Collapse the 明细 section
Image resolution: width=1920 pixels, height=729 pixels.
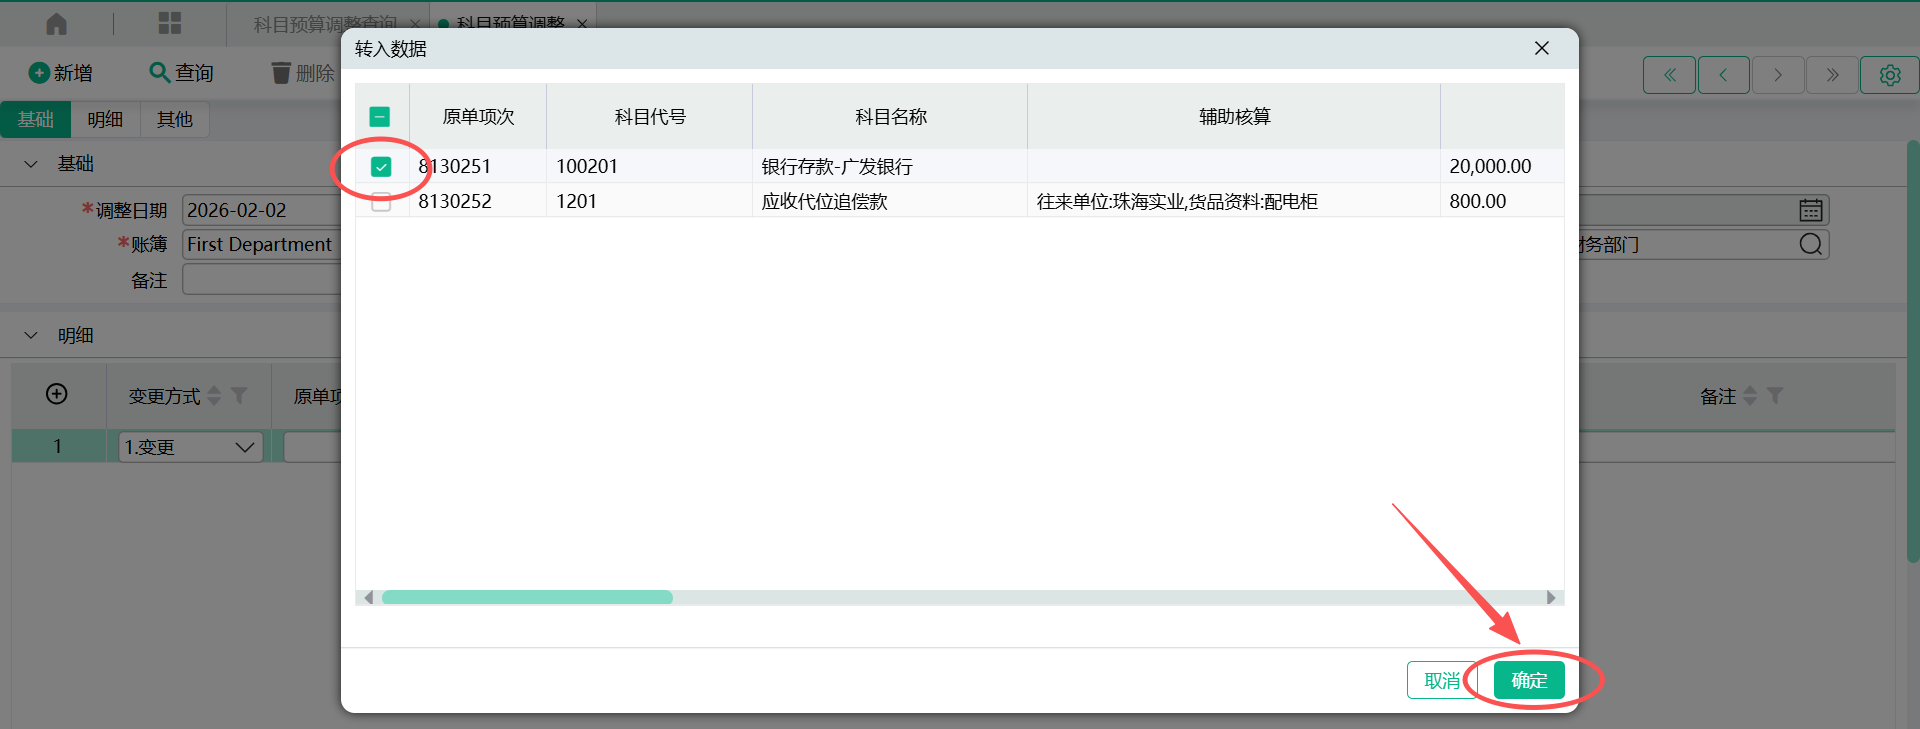[x=31, y=336]
